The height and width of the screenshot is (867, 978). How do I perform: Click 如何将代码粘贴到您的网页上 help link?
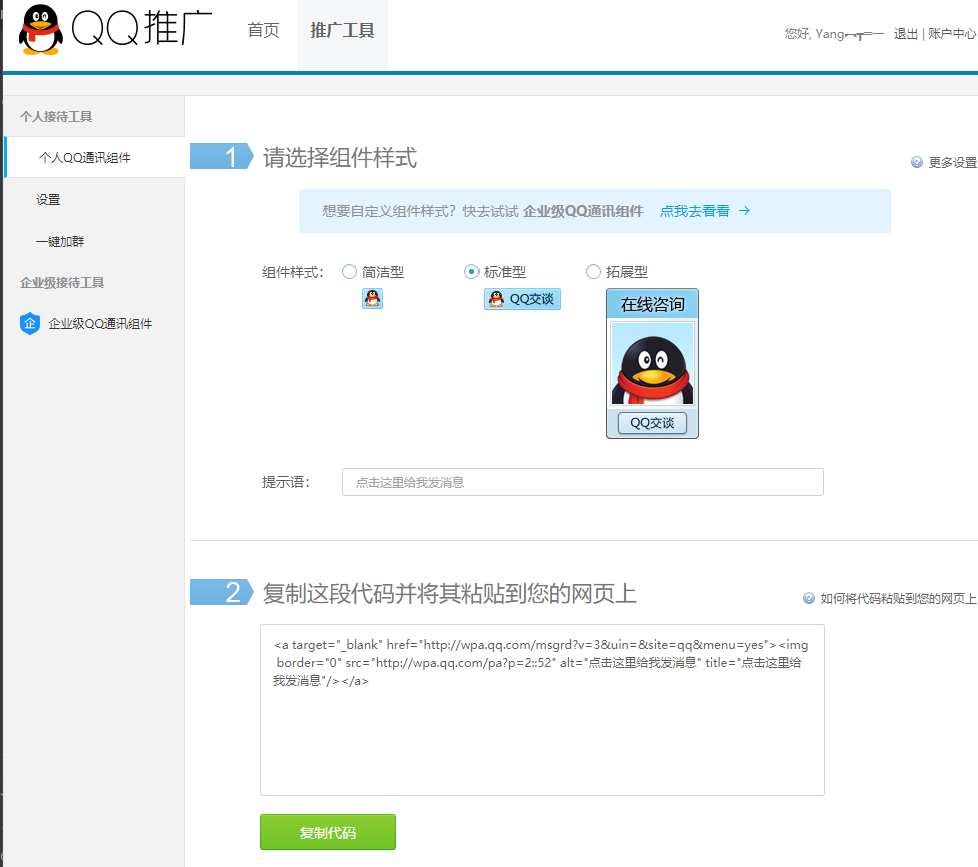[898, 598]
